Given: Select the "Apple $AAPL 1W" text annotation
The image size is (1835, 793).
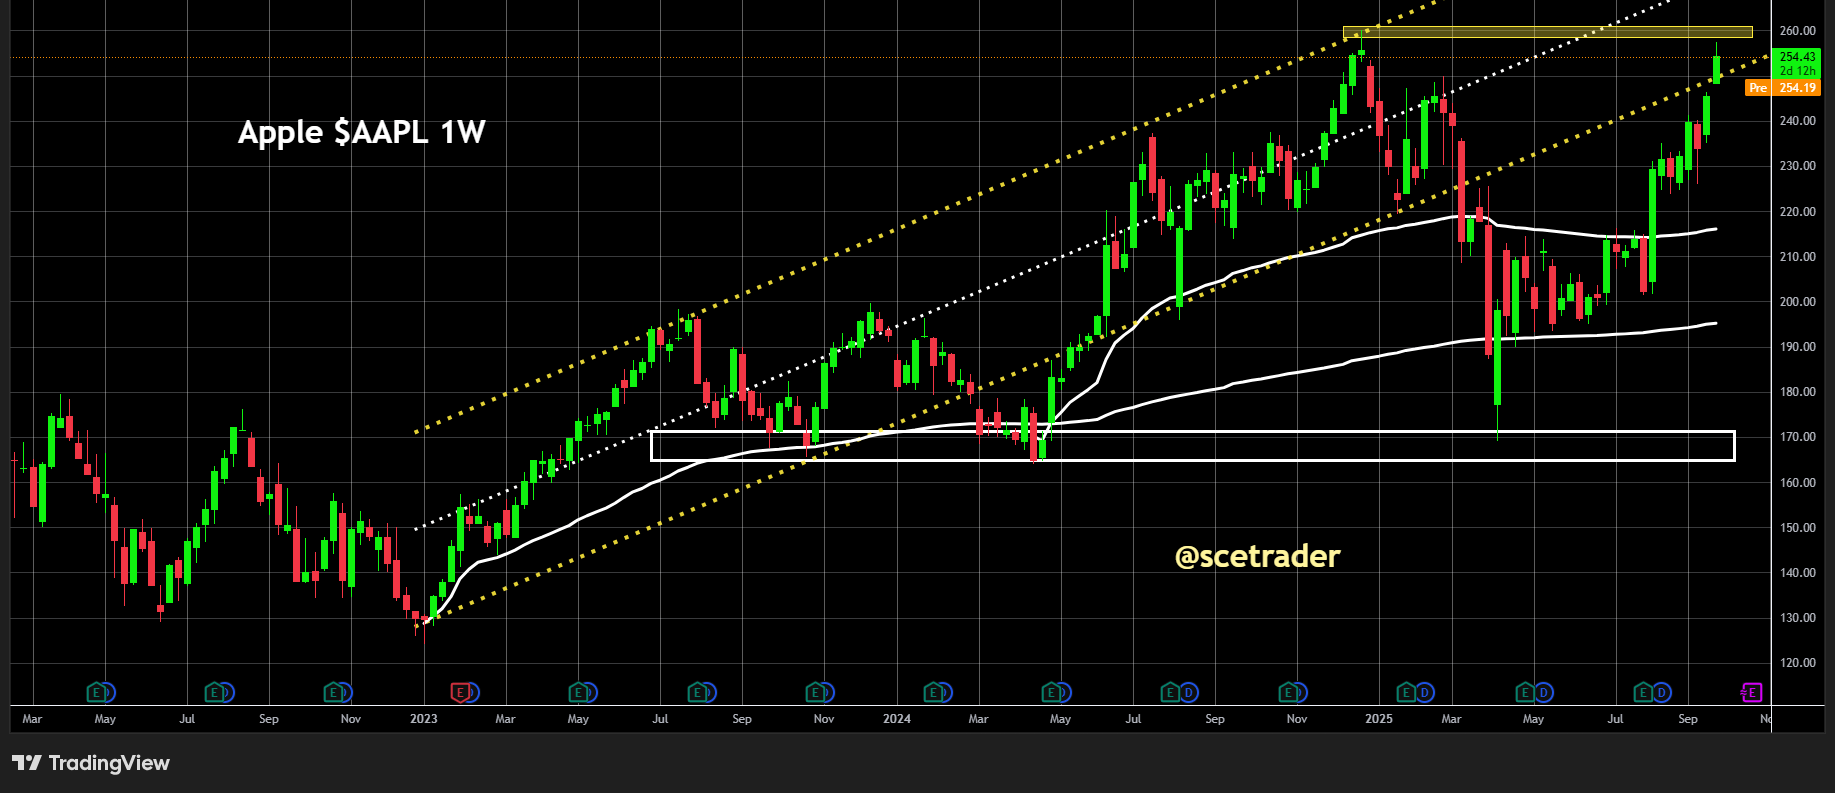Looking at the screenshot, I should (361, 132).
